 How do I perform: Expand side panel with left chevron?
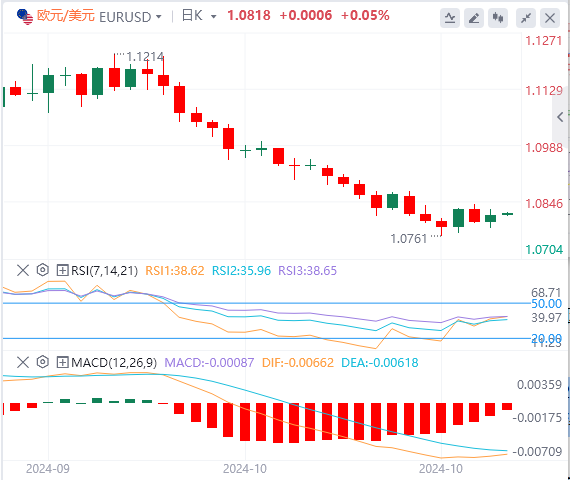click(560, 117)
